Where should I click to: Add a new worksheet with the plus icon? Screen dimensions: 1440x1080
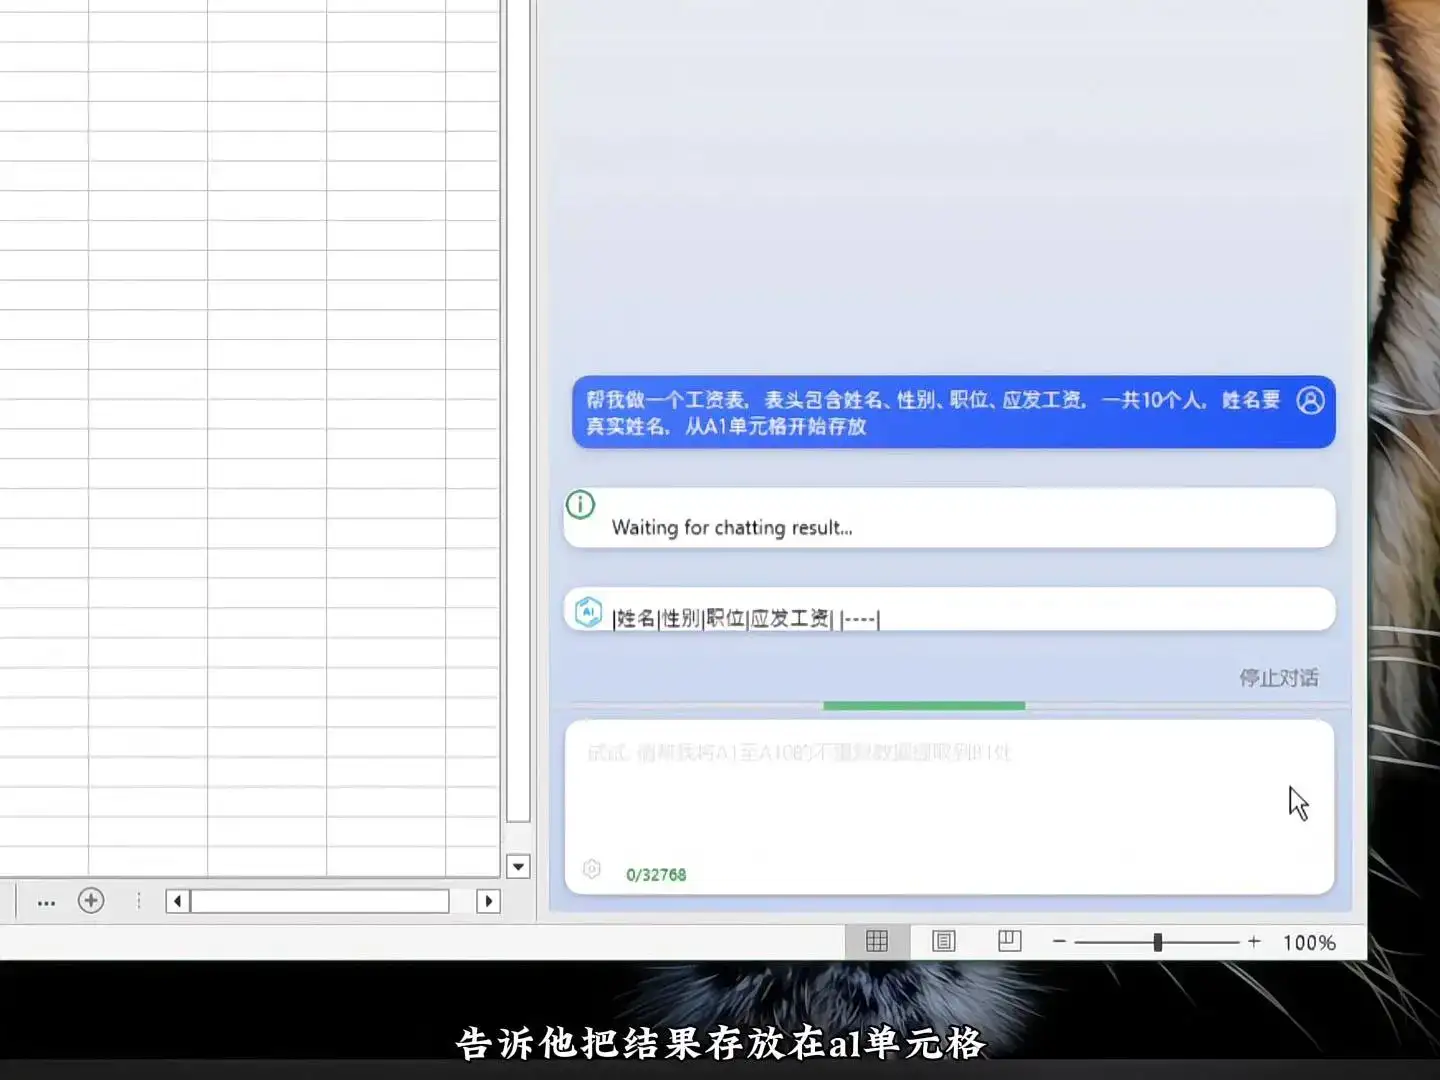click(91, 901)
